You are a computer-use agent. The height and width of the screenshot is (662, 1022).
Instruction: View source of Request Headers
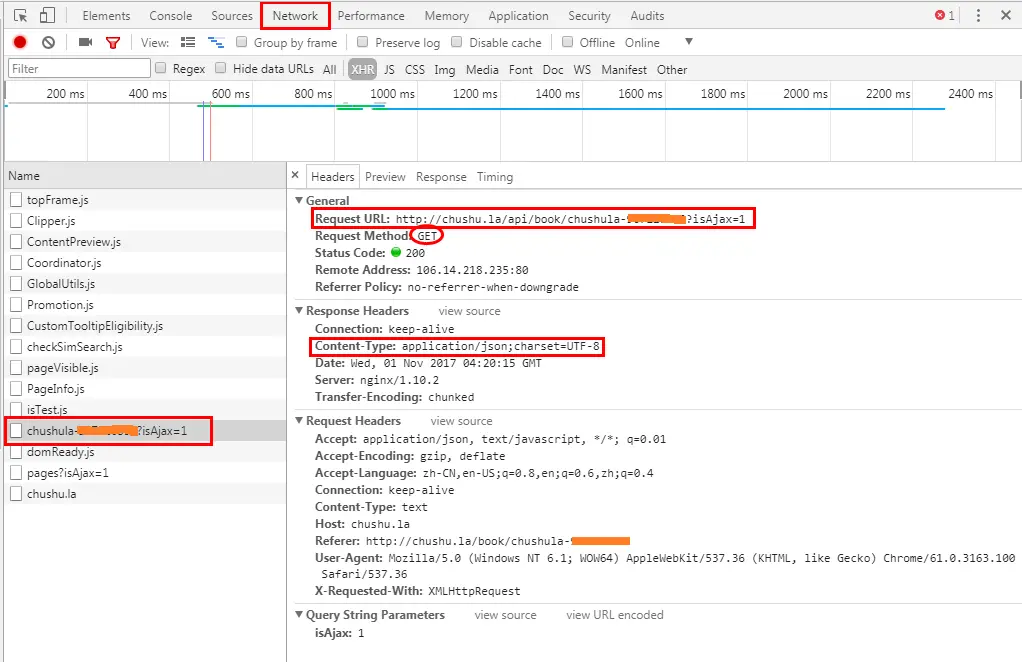click(x=461, y=421)
